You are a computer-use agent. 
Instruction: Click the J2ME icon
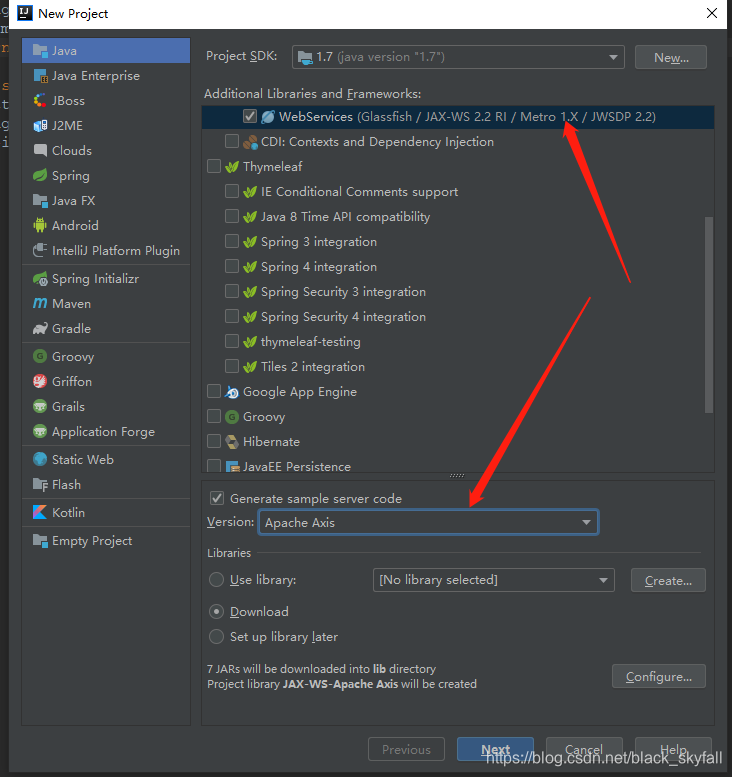tap(40, 126)
